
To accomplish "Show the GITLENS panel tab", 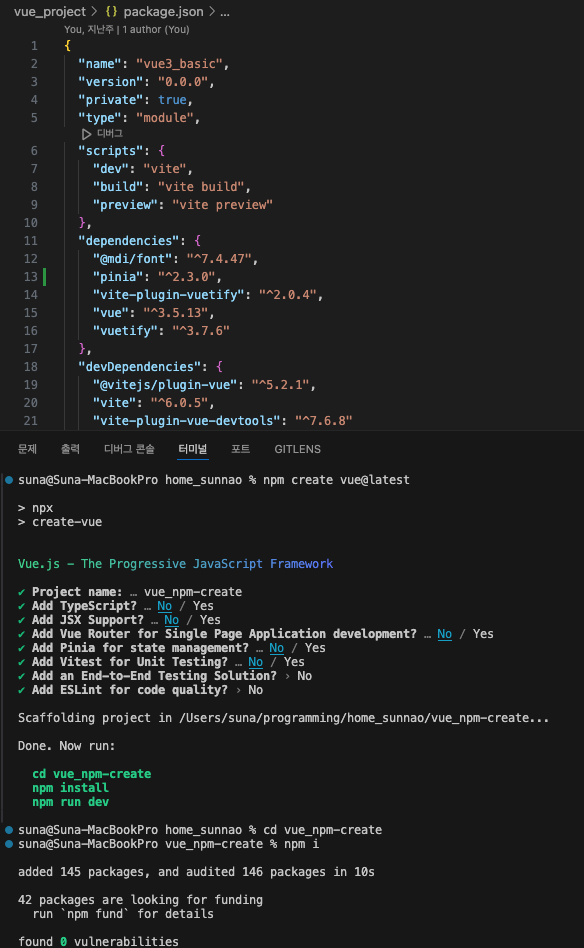I will (297, 449).
